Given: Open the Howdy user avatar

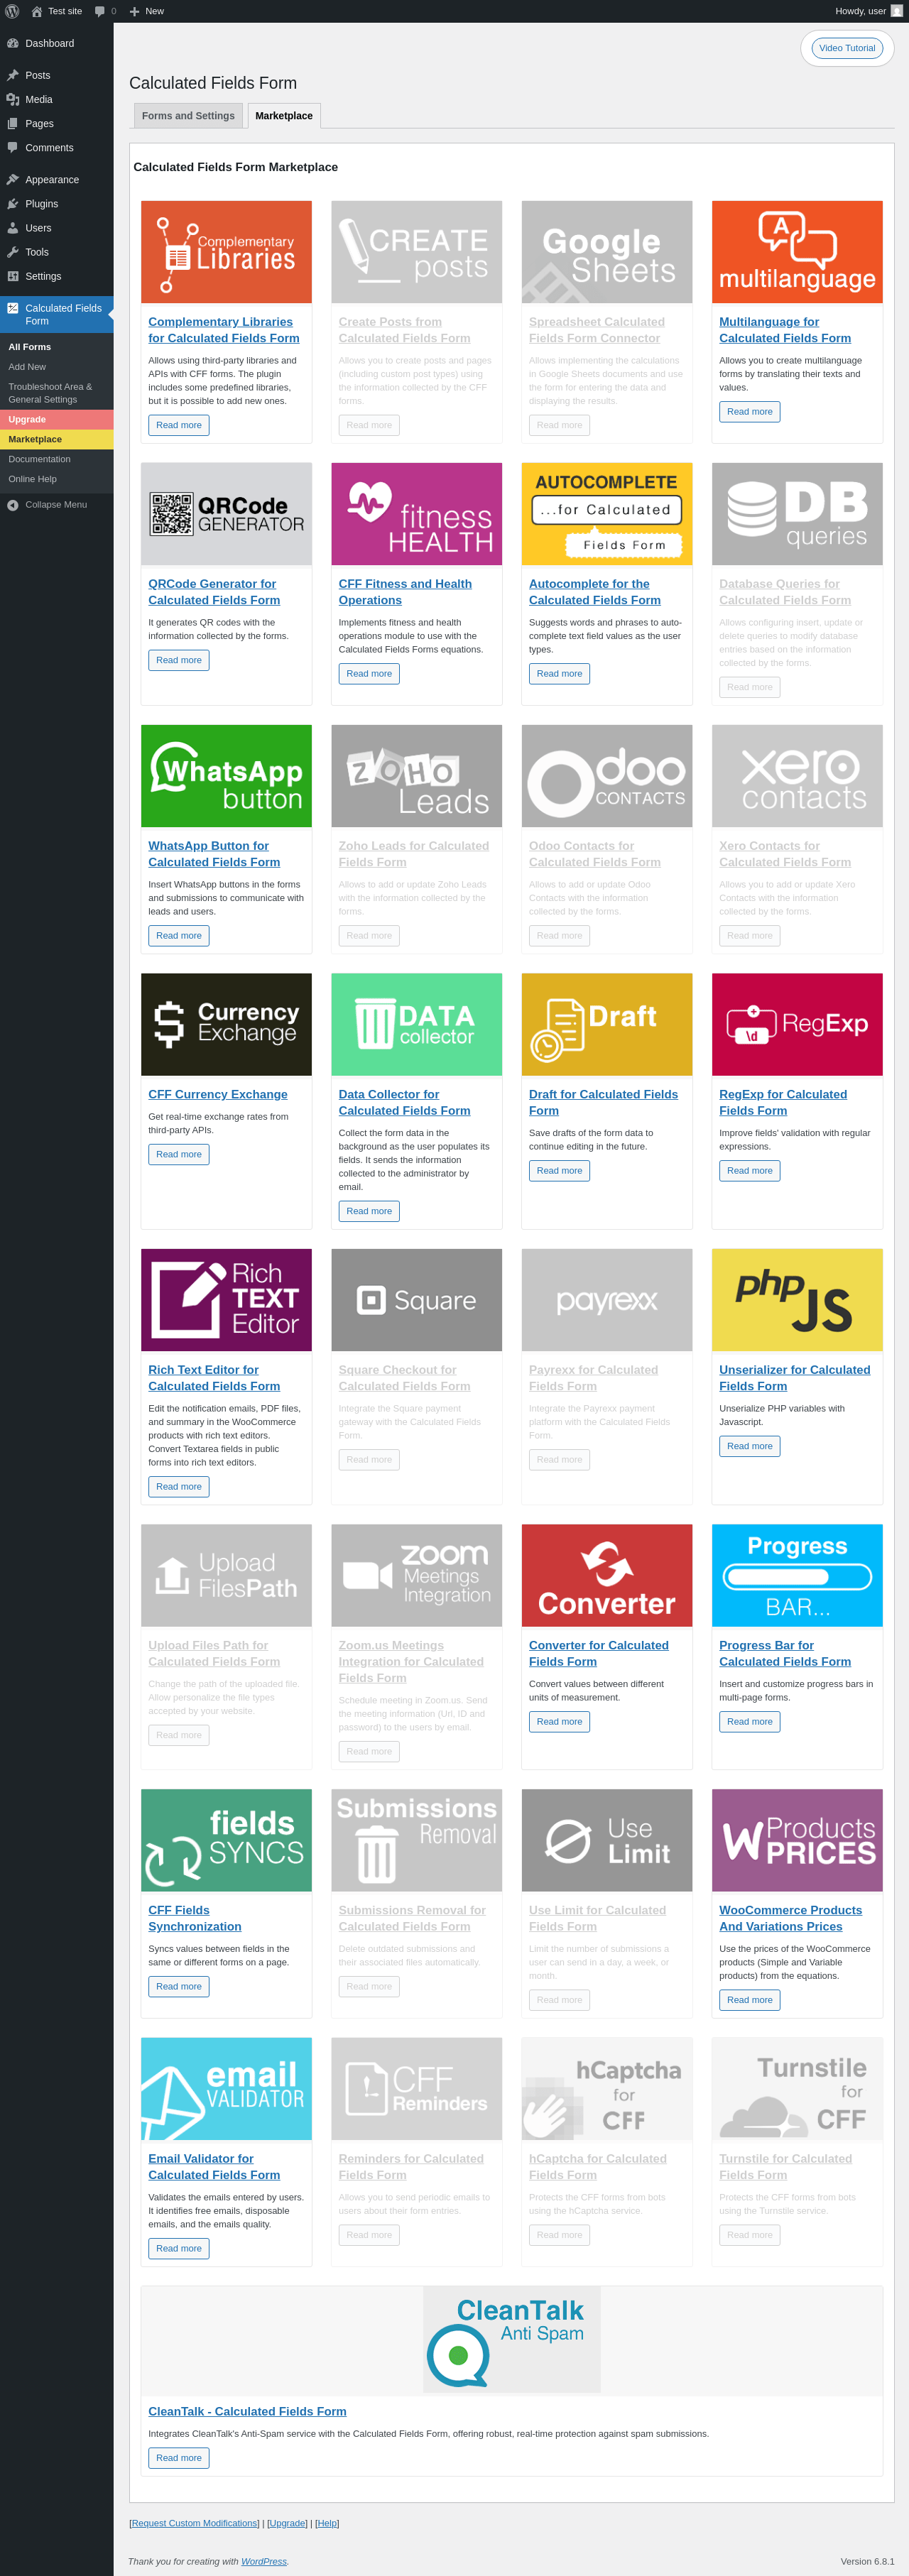Looking at the screenshot, I should [x=897, y=11].
